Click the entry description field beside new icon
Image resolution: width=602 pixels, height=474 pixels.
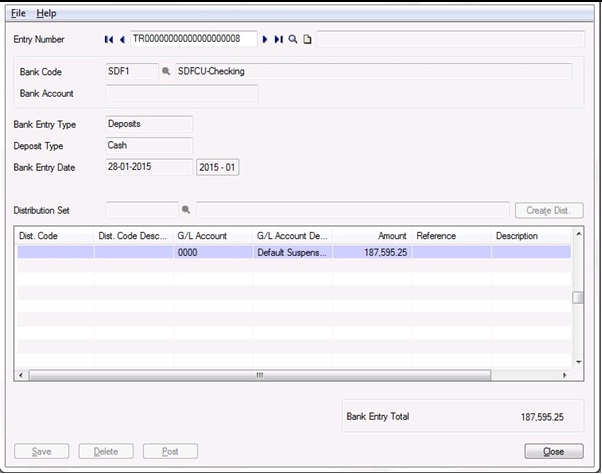pos(450,39)
